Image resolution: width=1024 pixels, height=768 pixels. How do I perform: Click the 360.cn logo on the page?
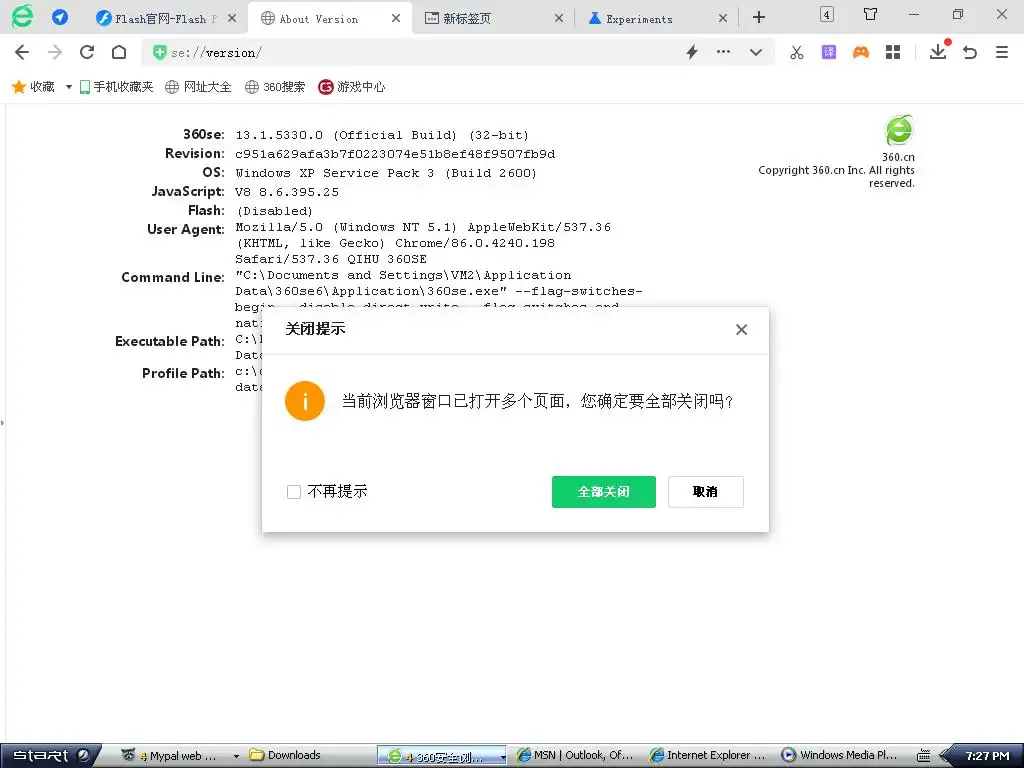coord(899,130)
